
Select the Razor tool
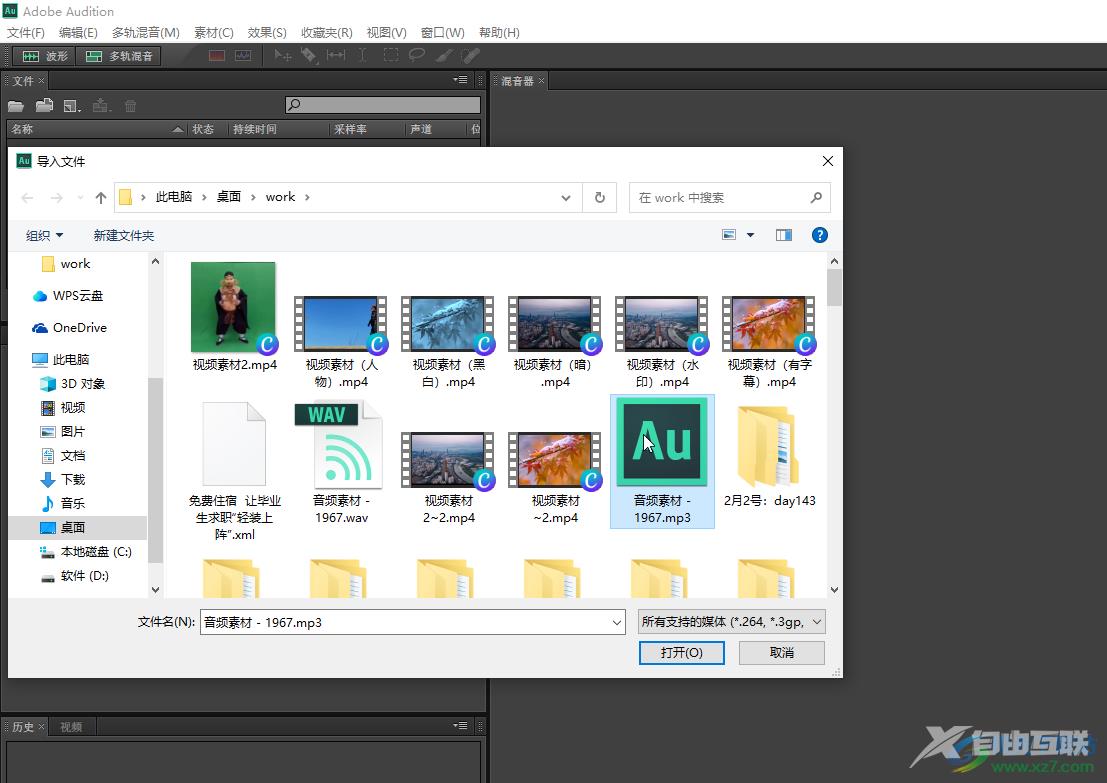coord(309,56)
